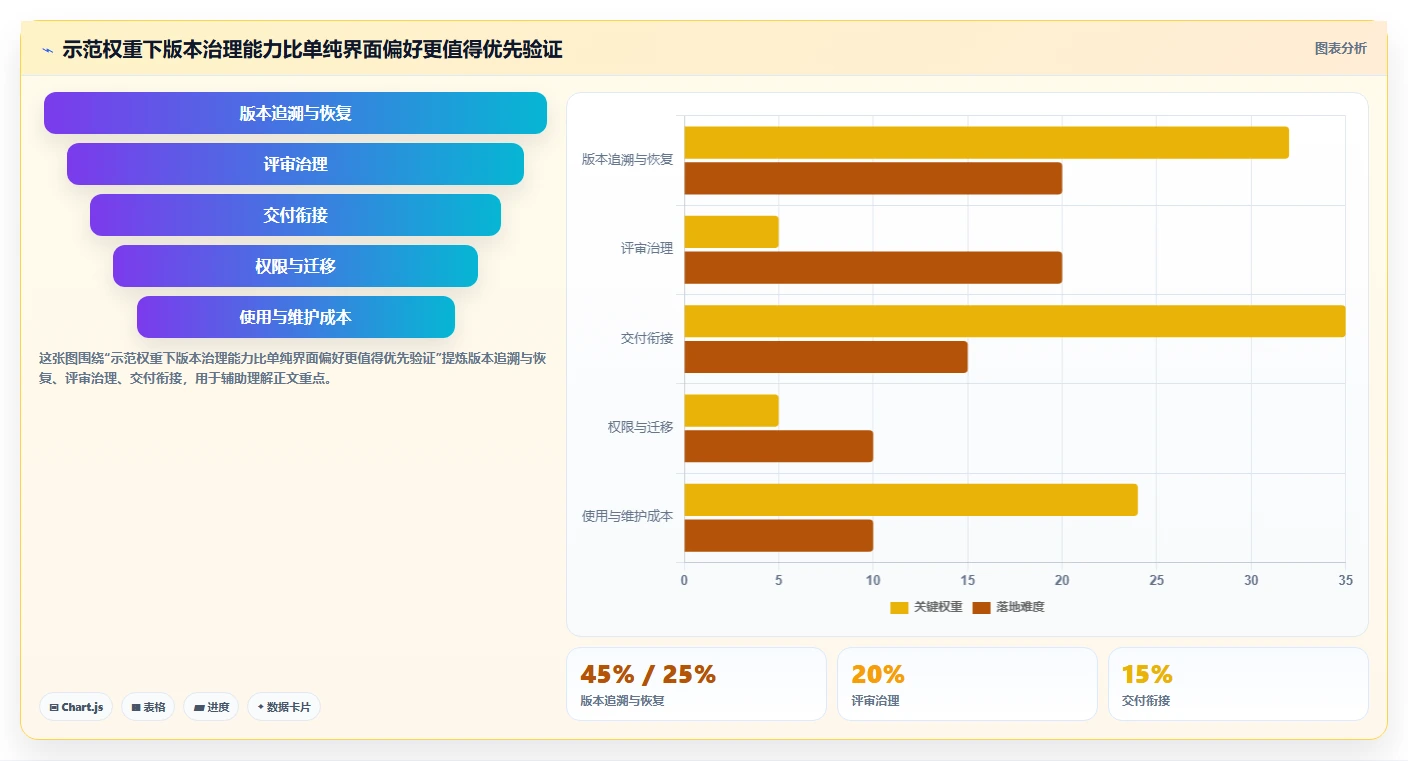This screenshot has width=1408, height=761.
Task: Click 落地难度 bar for 使用与维护成本
Action: 778,536
